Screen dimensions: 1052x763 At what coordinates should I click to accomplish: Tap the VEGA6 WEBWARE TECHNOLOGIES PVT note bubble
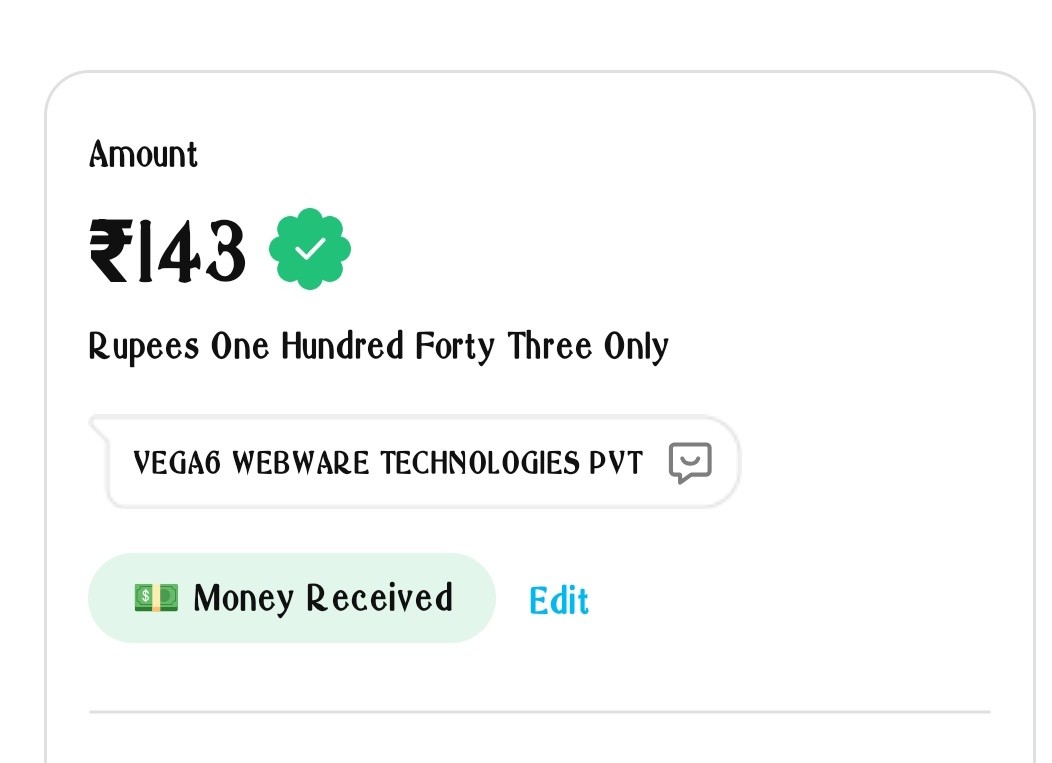[420, 463]
